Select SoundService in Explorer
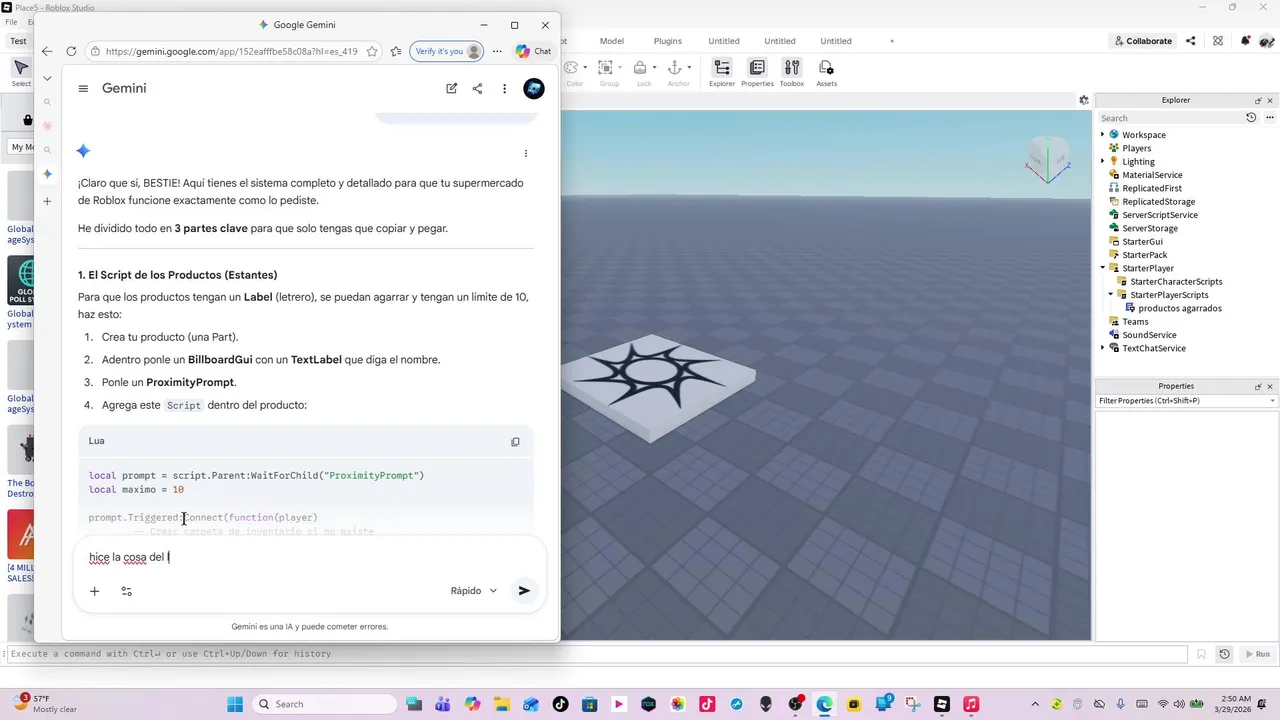 click(x=1149, y=335)
